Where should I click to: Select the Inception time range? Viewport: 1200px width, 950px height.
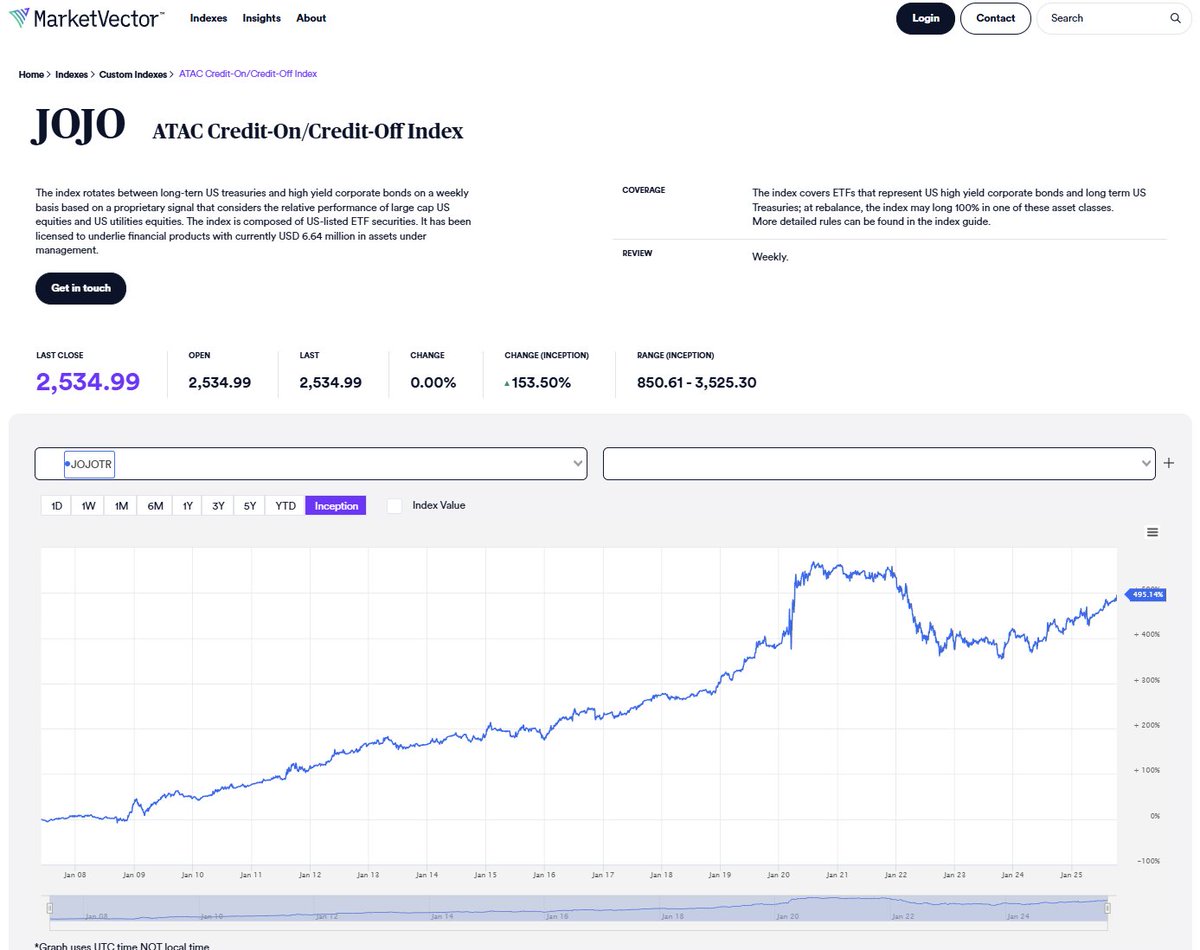tap(336, 506)
